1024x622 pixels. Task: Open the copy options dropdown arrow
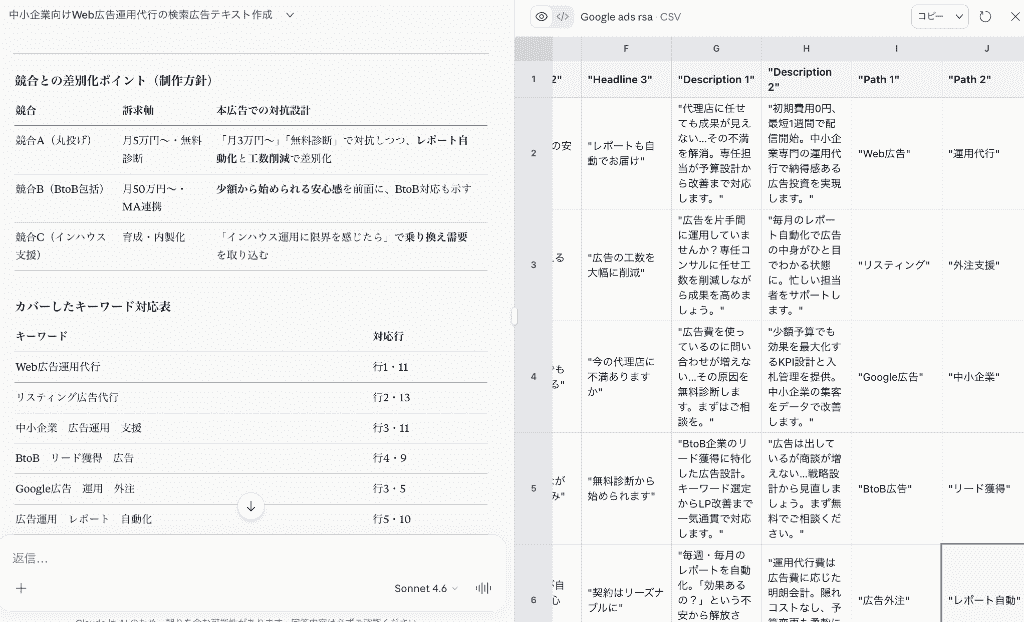tap(960, 16)
